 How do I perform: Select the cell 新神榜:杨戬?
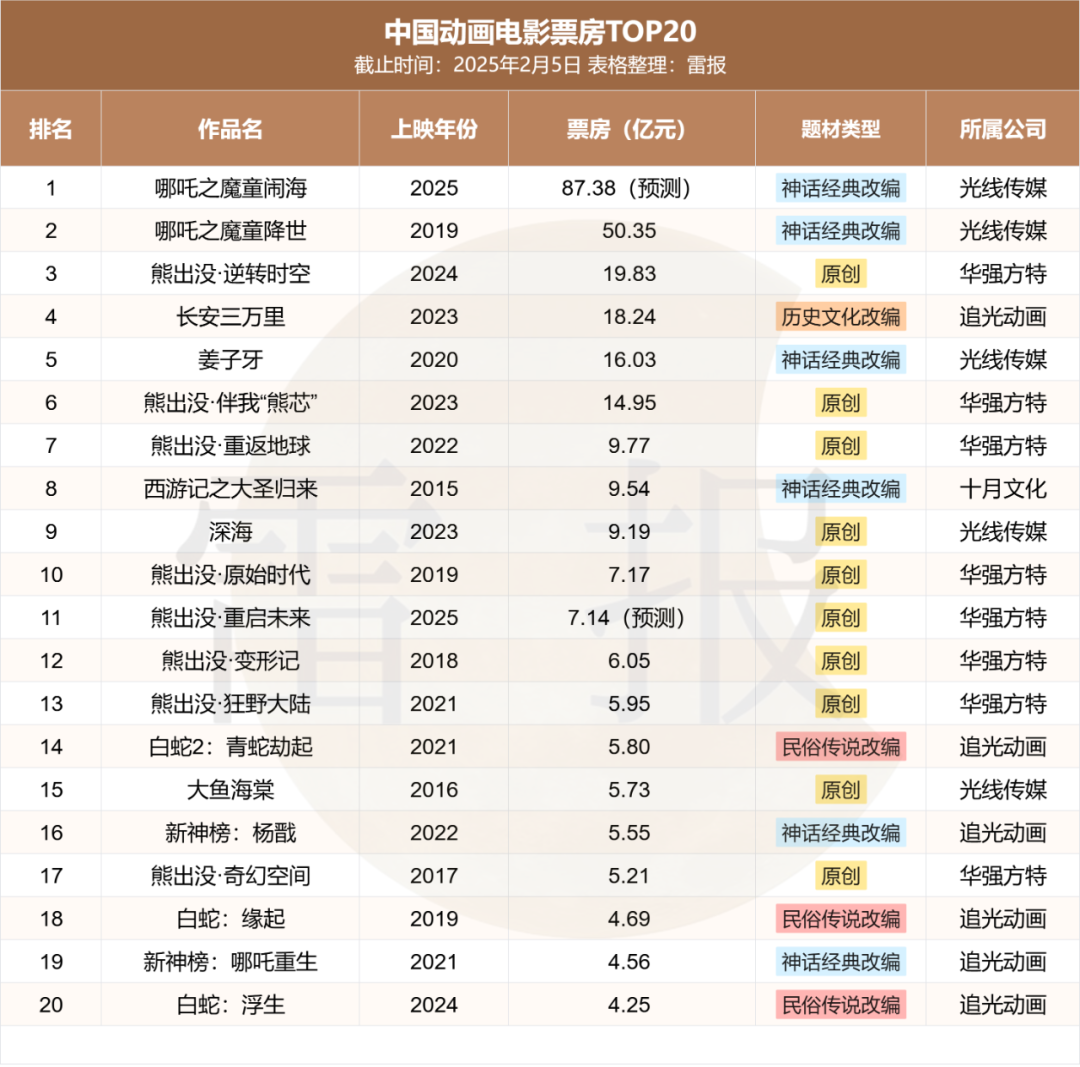point(230,833)
